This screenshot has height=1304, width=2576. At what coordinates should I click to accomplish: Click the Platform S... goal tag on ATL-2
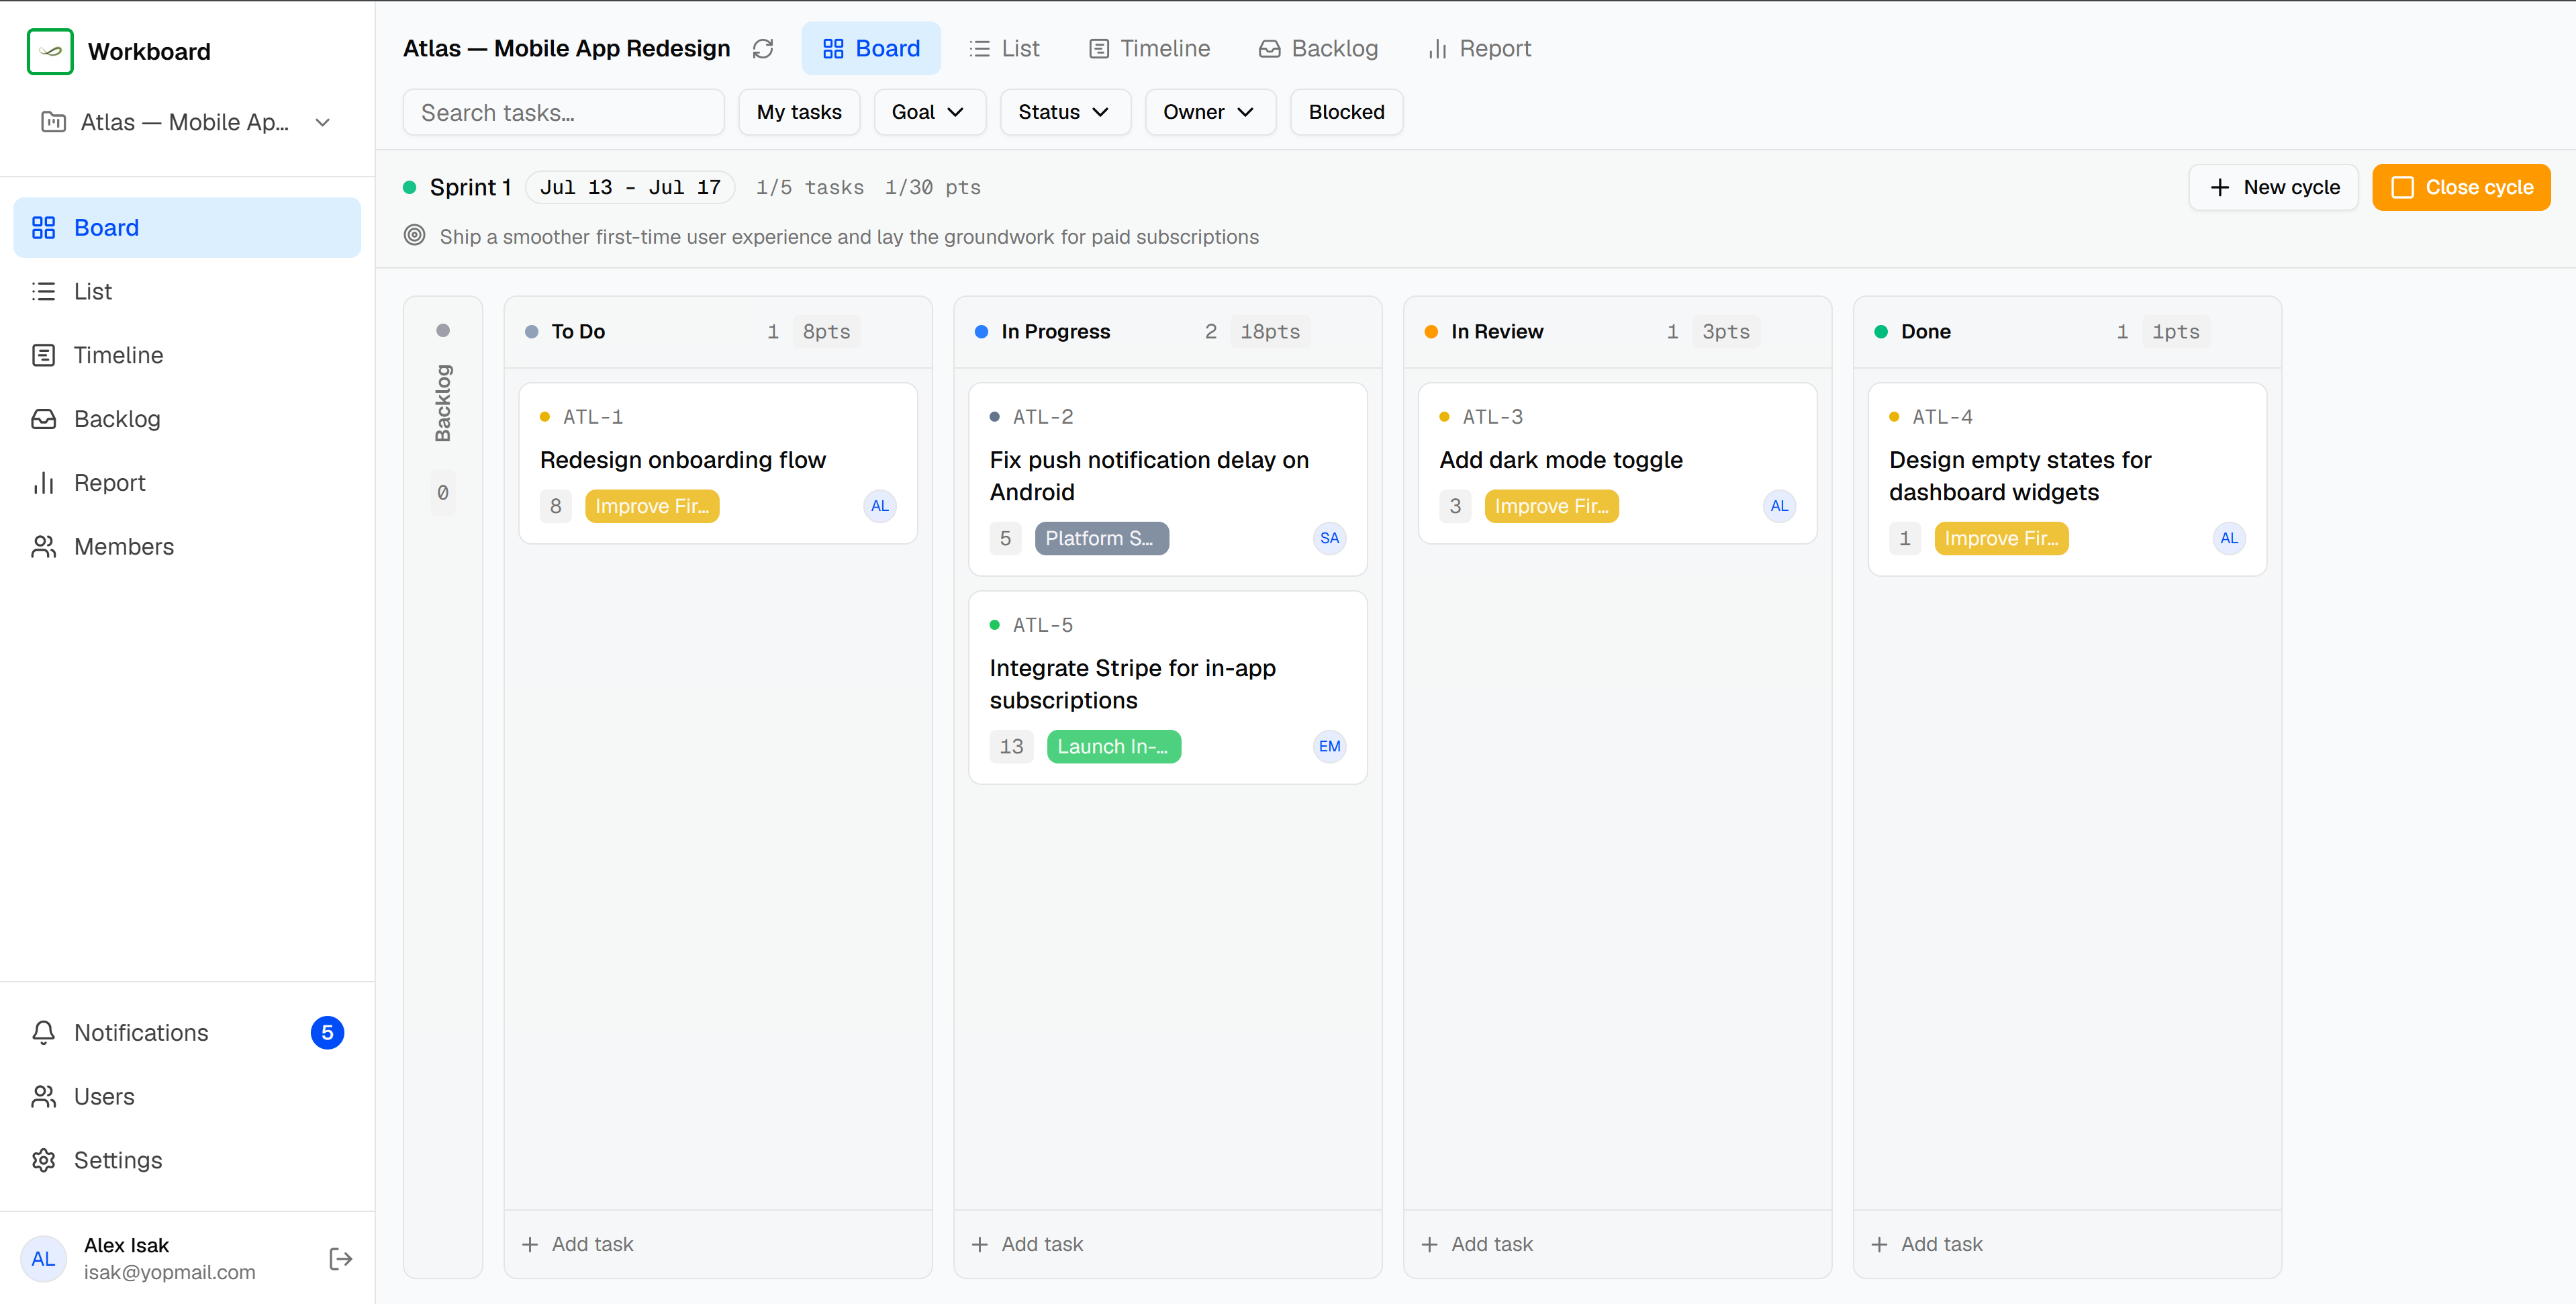[1102, 538]
